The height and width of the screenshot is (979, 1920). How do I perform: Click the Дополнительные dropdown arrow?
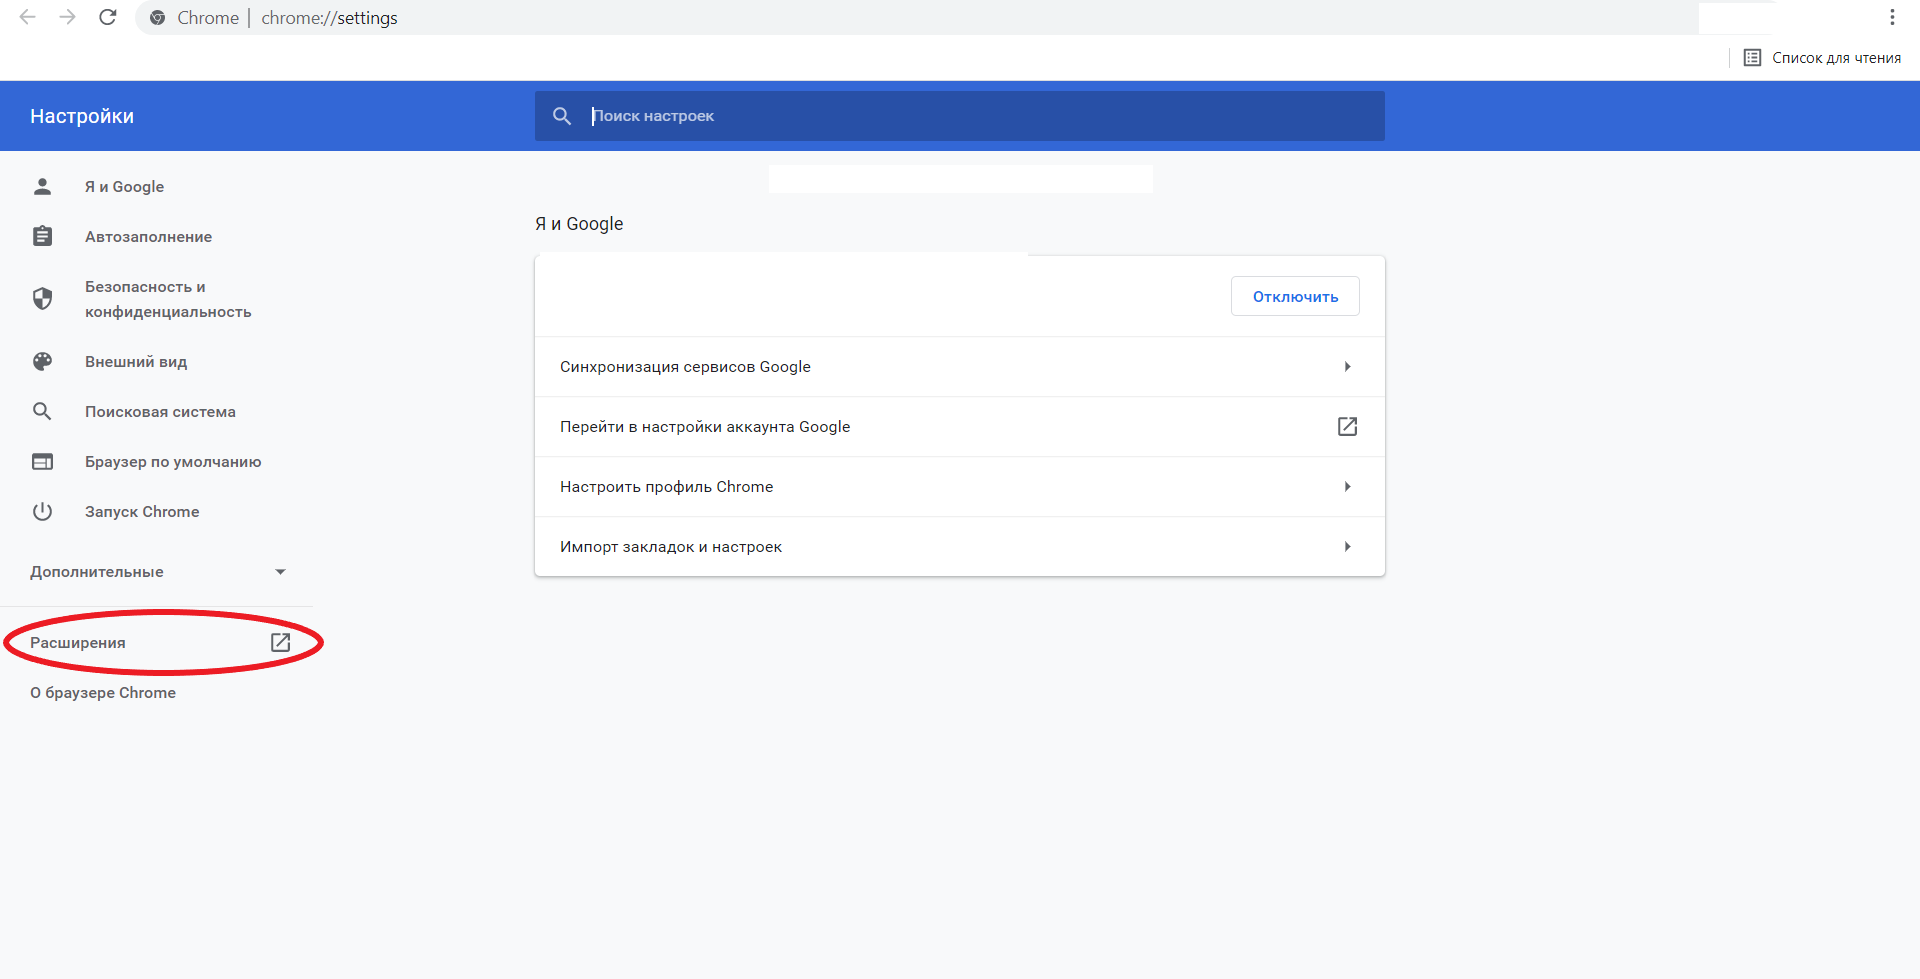(x=280, y=572)
